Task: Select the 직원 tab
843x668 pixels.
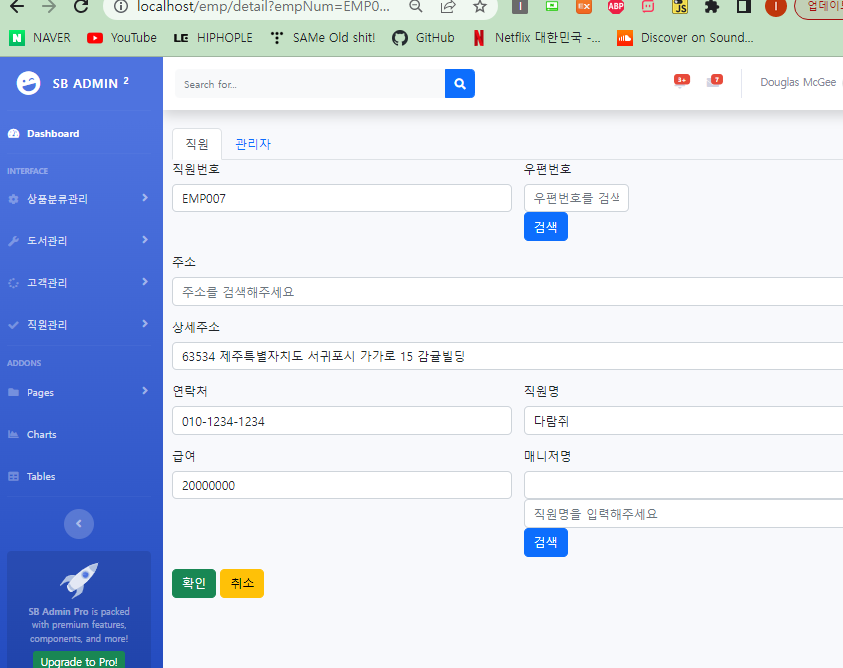Action: tap(197, 144)
